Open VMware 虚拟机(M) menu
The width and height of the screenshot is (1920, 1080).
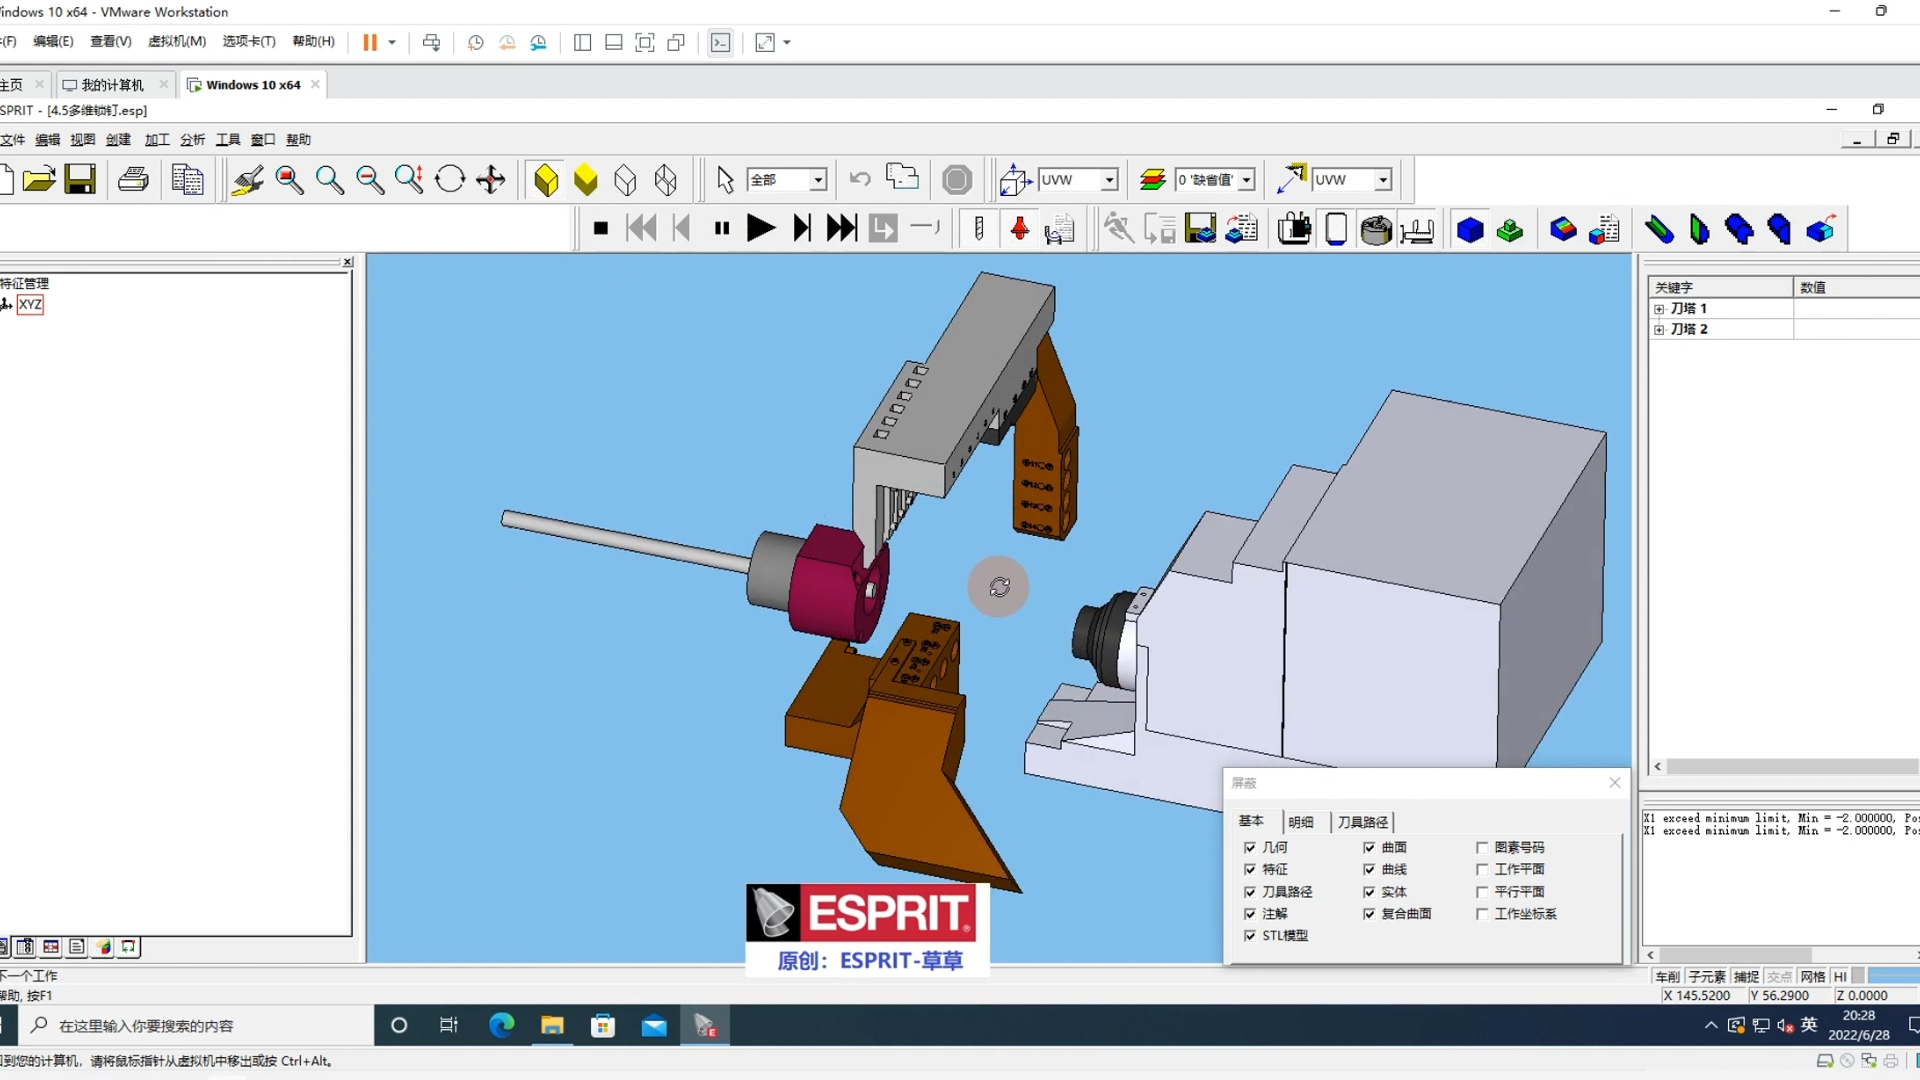(177, 41)
